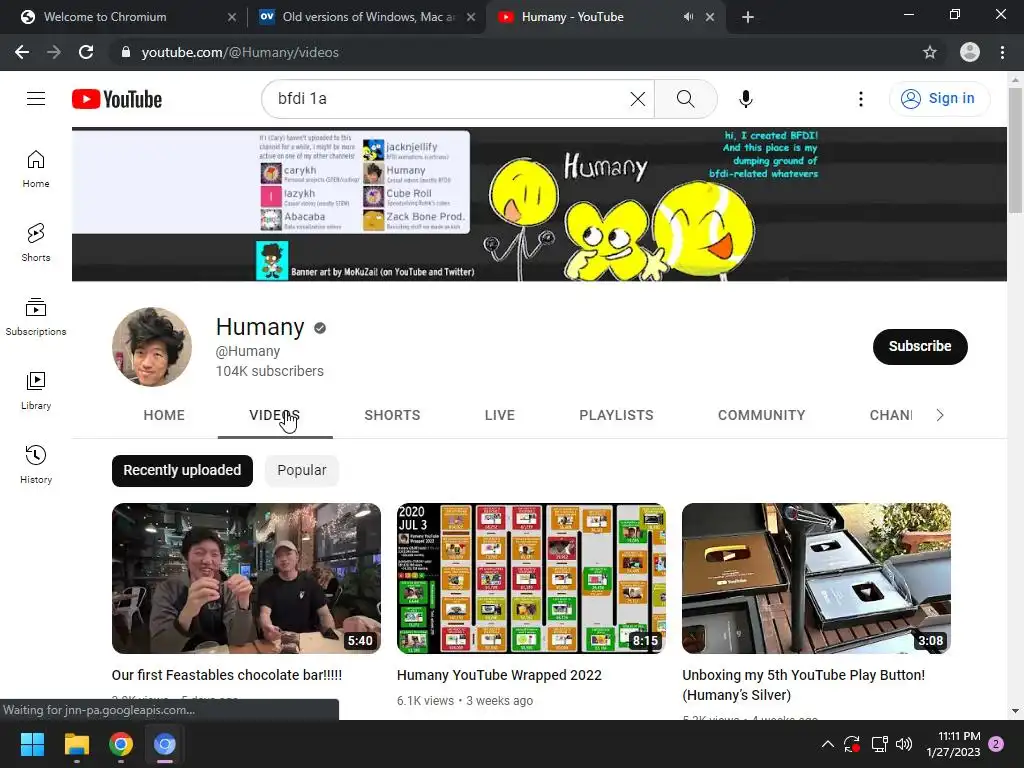This screenshot has width=1024, height=768.
Task: Click the Feastables video thumbnail
Action: click(246, 578)
